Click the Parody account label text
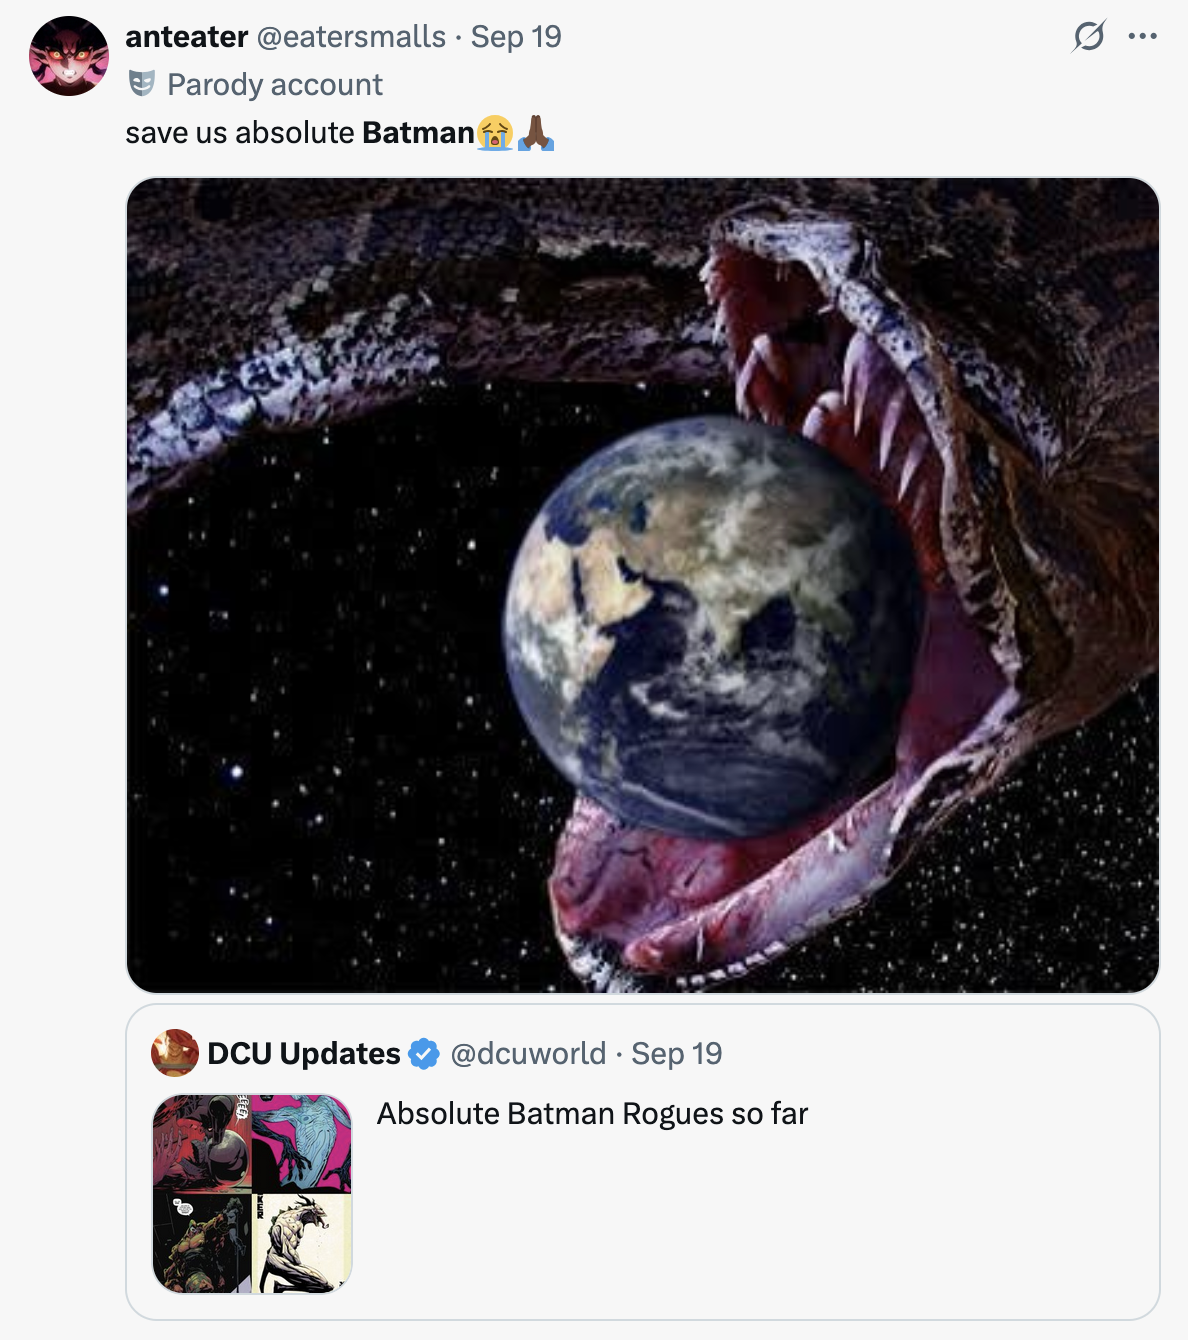The width and height of the screenshot is (1188, 1340). [275, 85]
